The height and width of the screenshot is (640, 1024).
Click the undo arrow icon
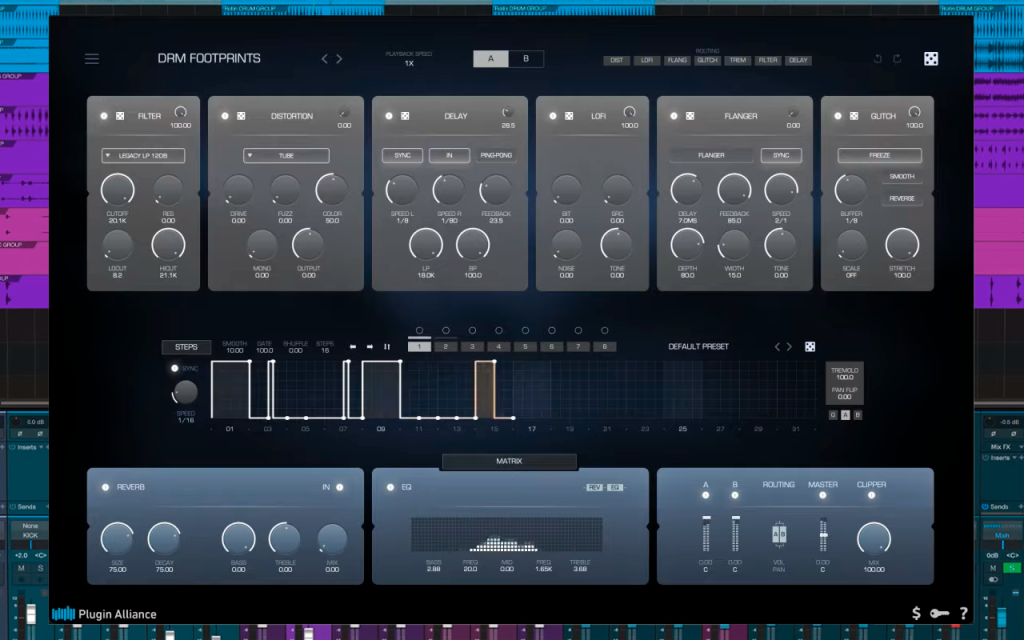click(x=878, y=59)
